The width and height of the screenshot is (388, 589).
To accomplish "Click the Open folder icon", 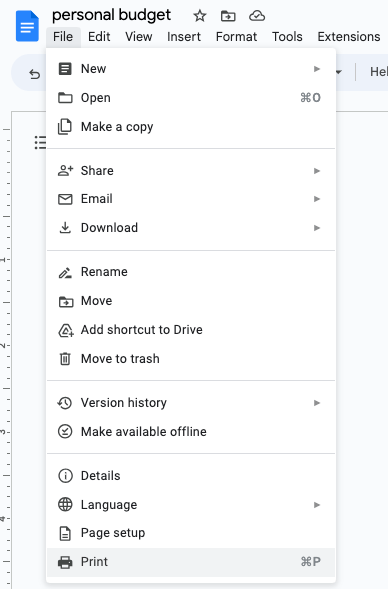I will coord(65,98).
